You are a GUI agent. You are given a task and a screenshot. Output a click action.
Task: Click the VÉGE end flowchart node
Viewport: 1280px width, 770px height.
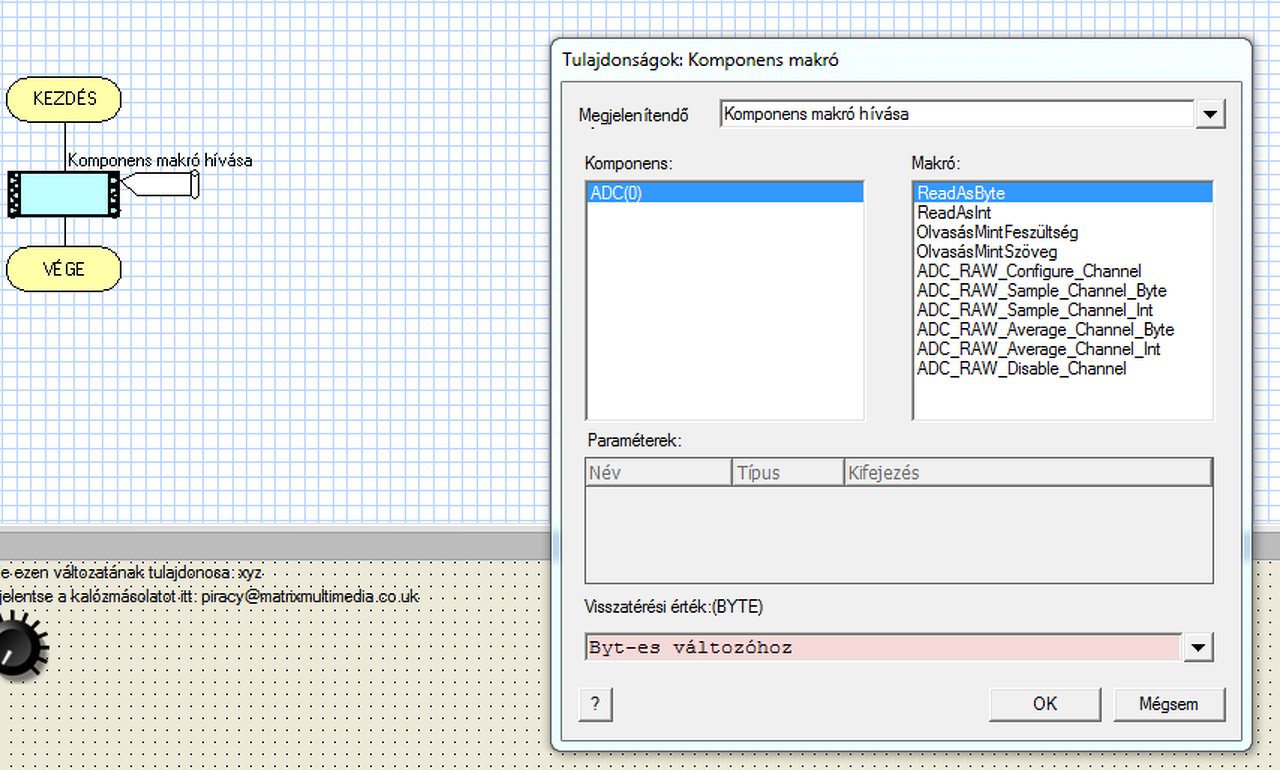(64, 269)
